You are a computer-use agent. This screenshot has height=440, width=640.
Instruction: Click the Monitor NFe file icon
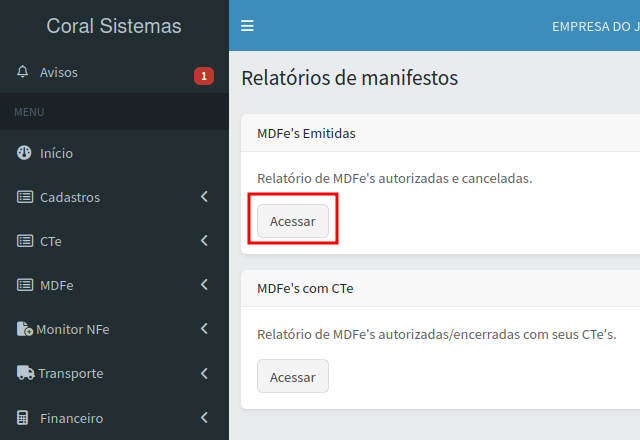[x=25, y=329]
